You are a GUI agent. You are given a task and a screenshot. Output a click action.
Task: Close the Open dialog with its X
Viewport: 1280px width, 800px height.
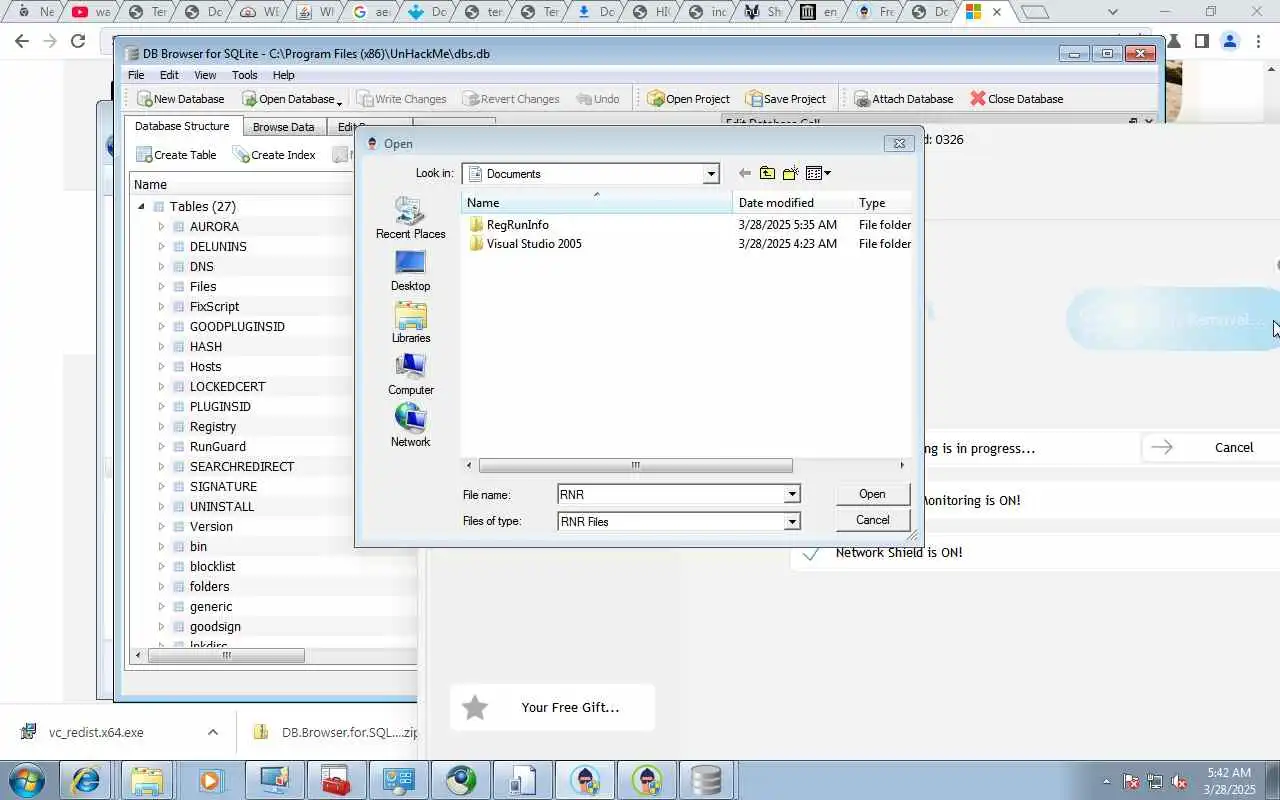click(x=899, y=143)
